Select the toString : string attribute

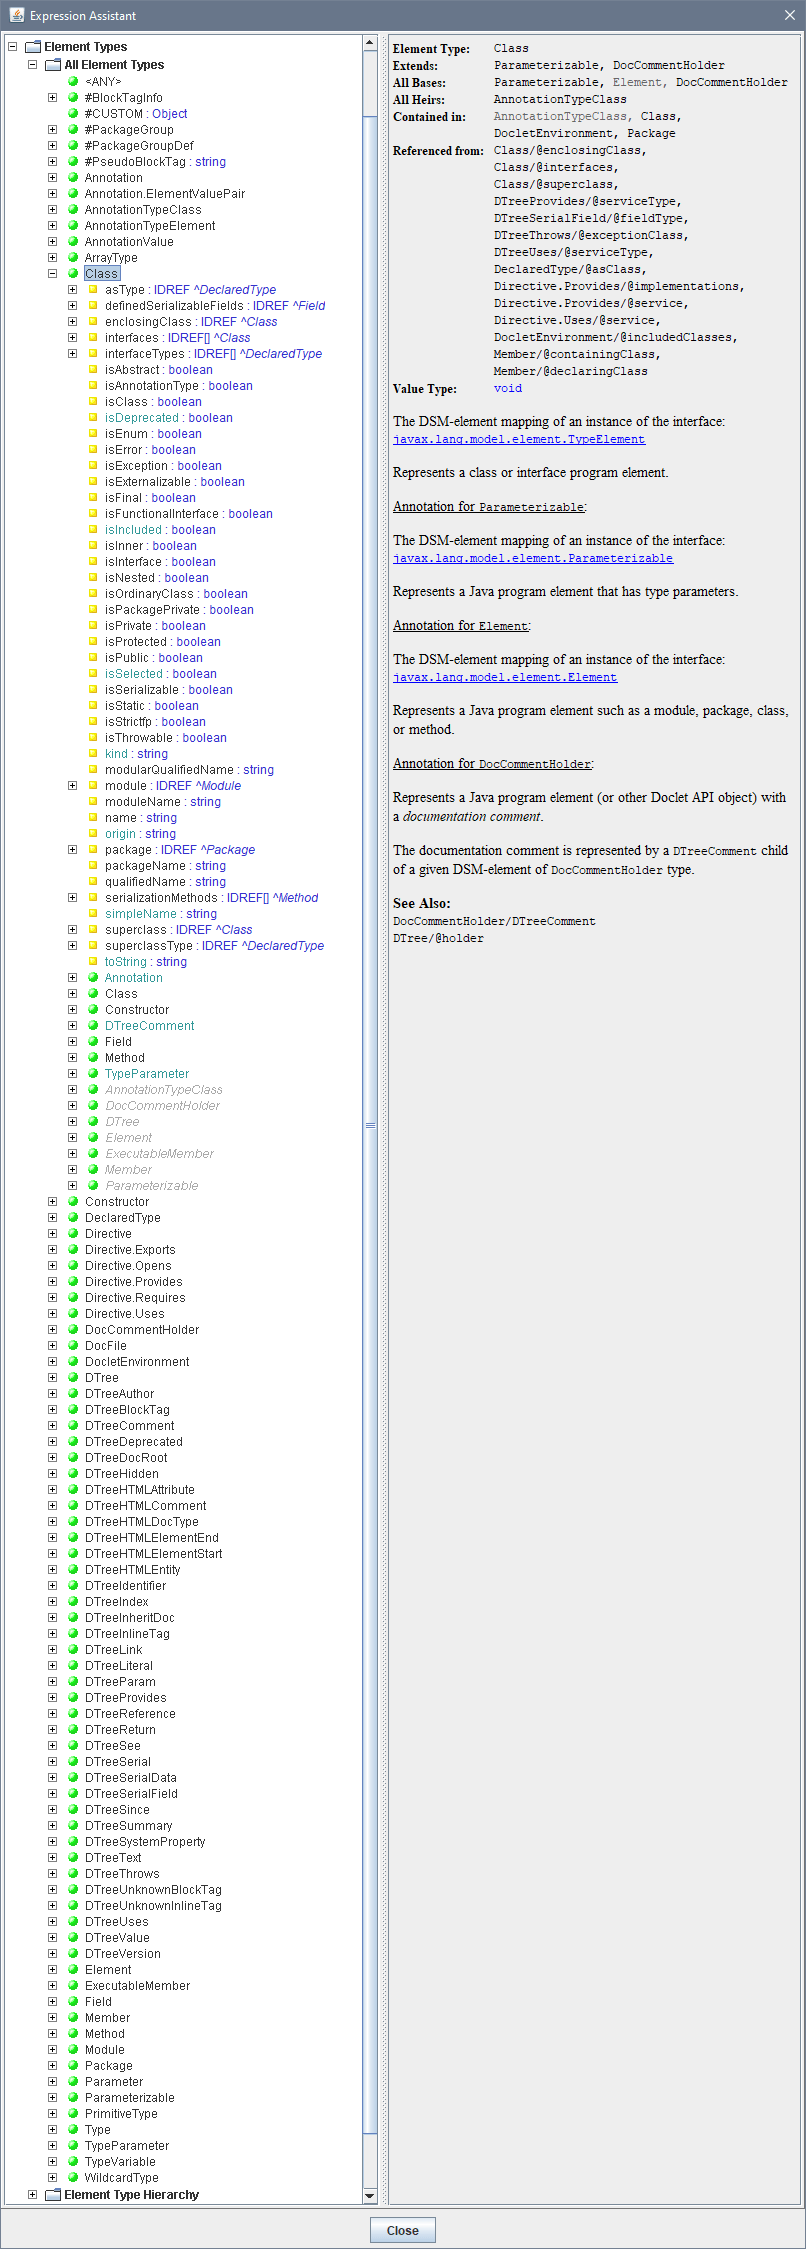pos(146,962)
